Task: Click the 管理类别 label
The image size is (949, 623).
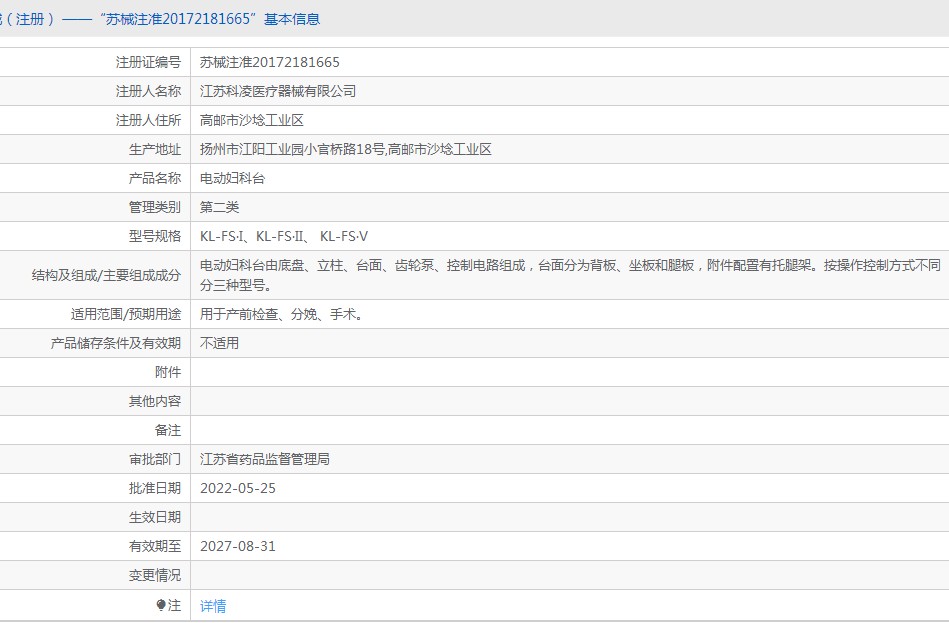Action: [x=155, y=208]
